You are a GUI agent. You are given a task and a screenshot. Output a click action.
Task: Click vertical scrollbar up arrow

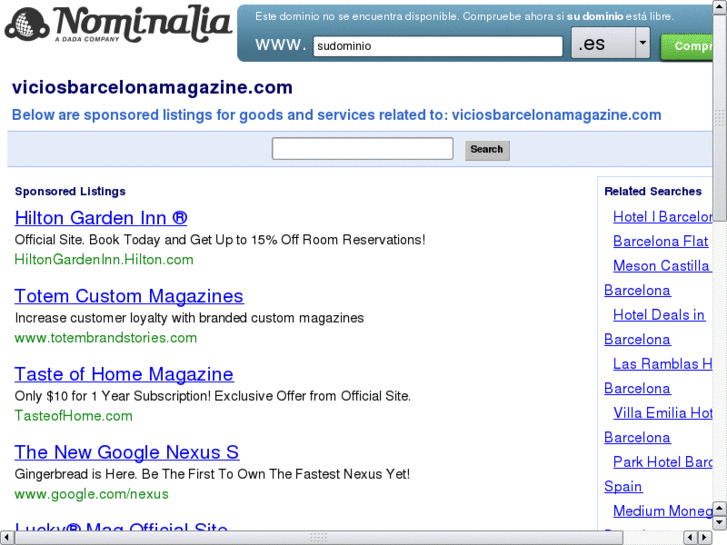pyautogui.click(x=720, y=6)
